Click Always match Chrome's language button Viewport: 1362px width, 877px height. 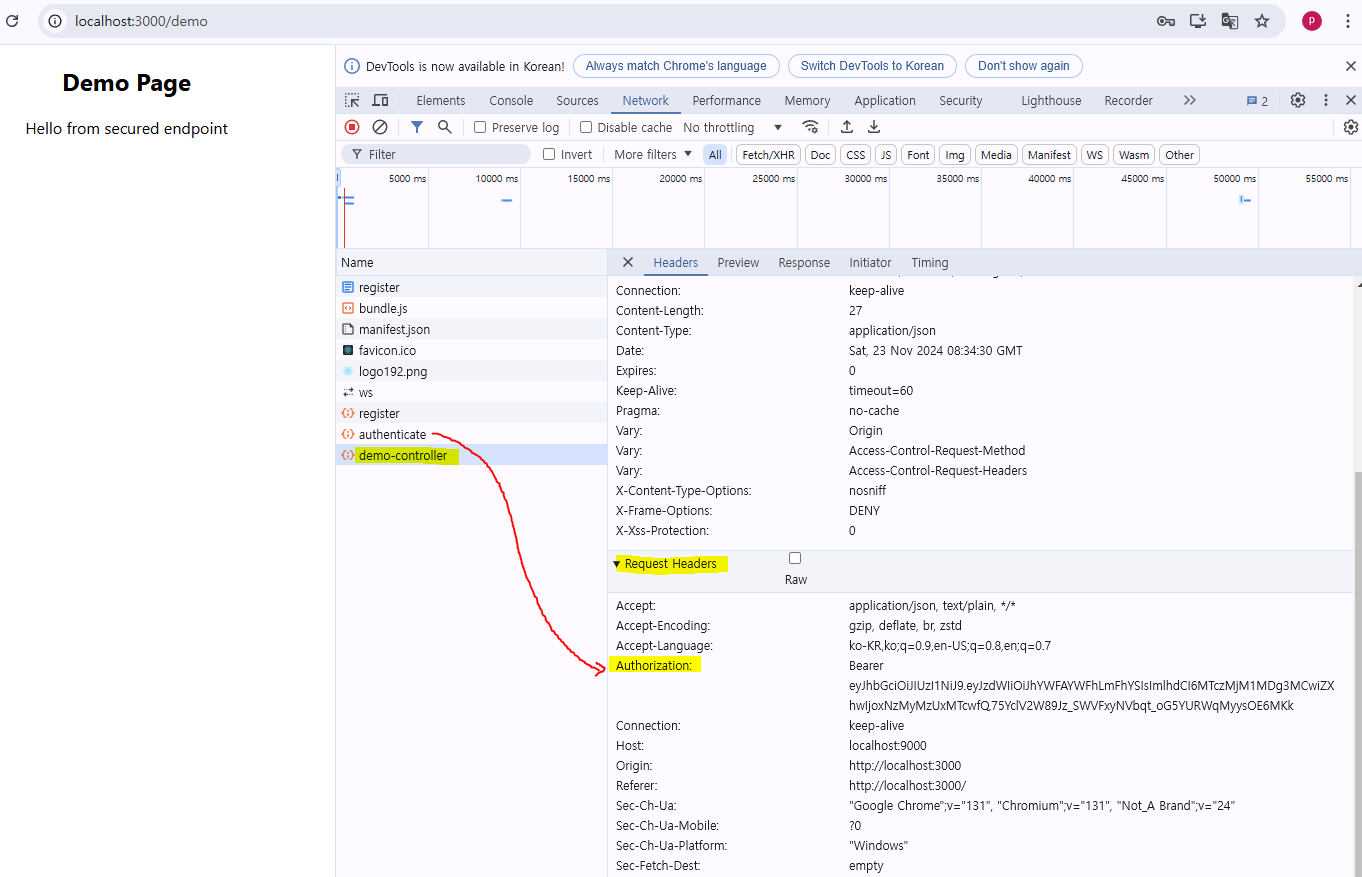[x=676, y=66]
